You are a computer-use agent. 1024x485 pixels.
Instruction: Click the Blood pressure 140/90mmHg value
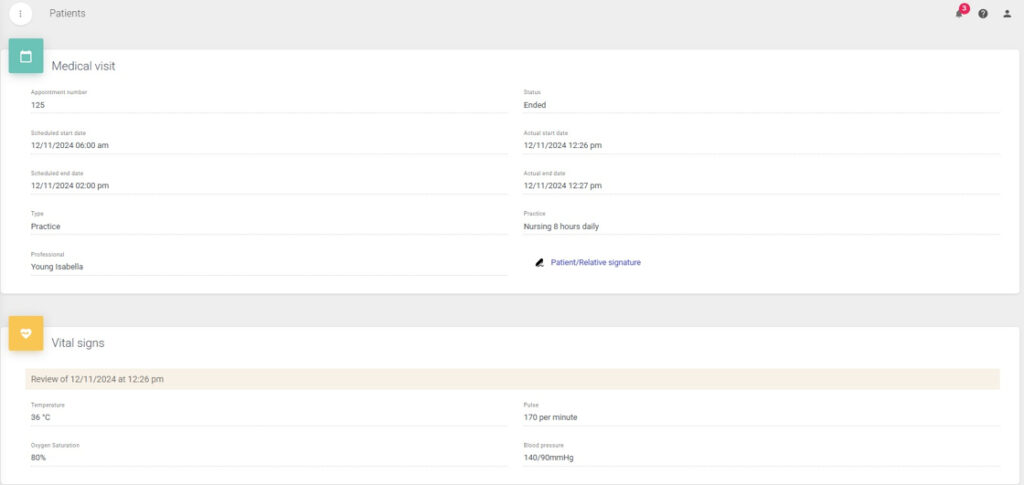[548, 457]
